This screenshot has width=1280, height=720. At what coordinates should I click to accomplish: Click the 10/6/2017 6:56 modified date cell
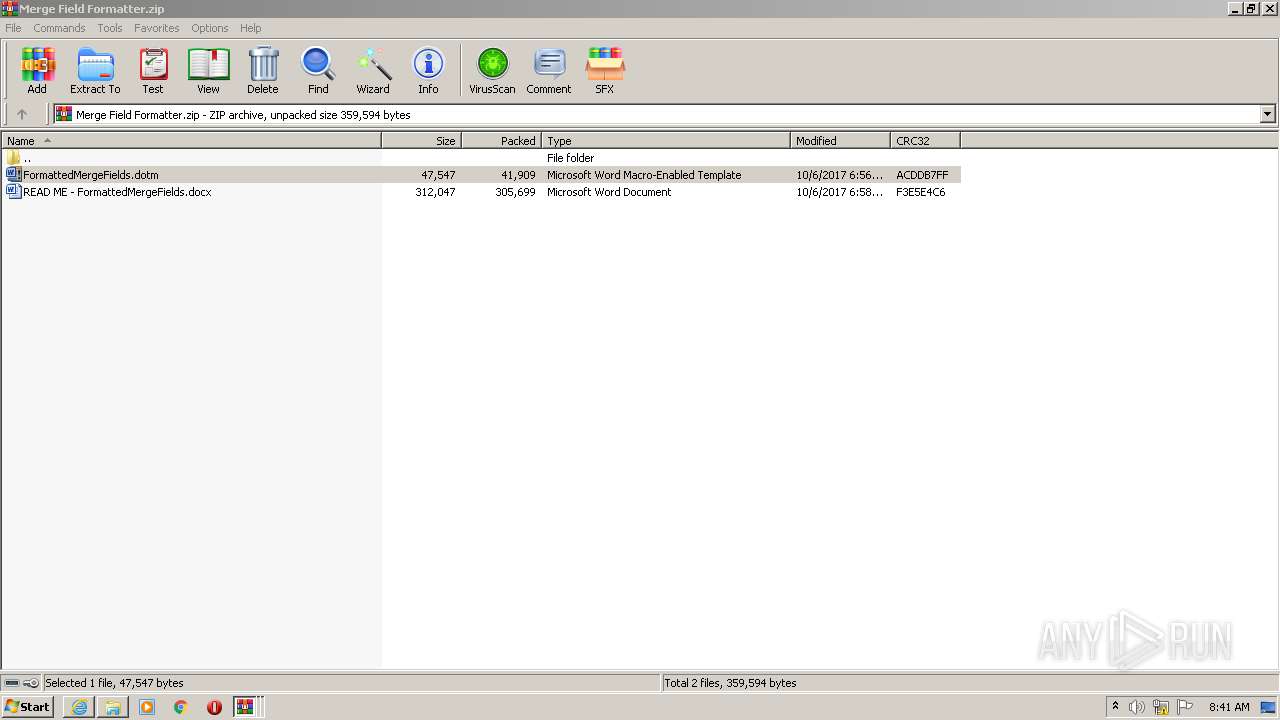pos(840,175)
